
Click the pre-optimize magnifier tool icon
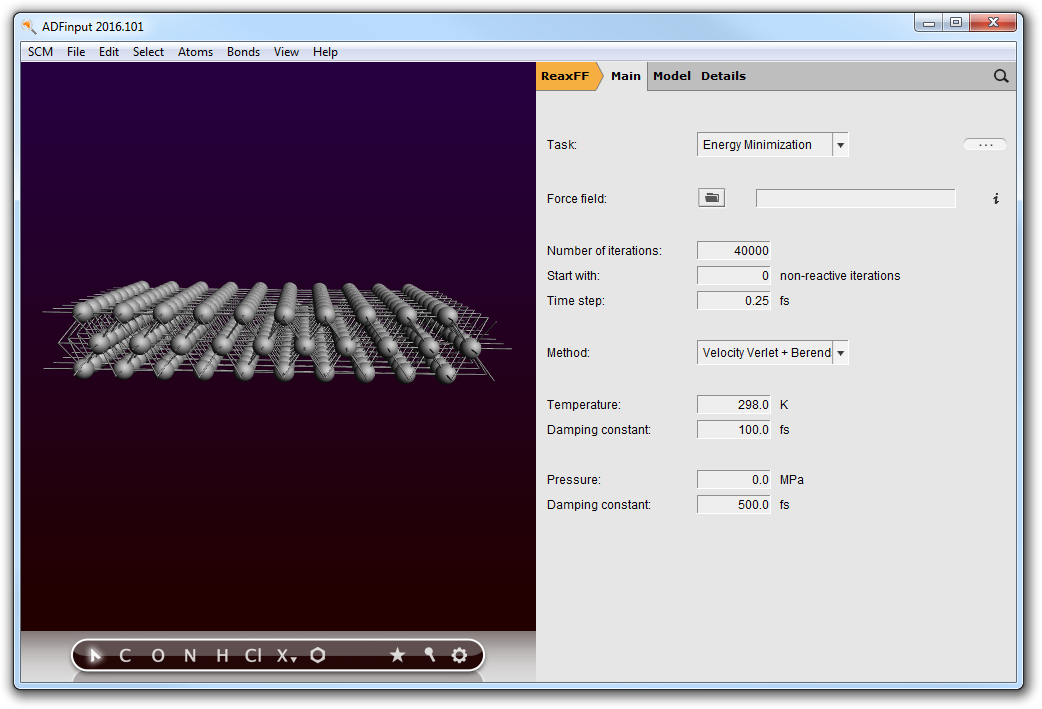pyautogui.click(x=429, y=655)
